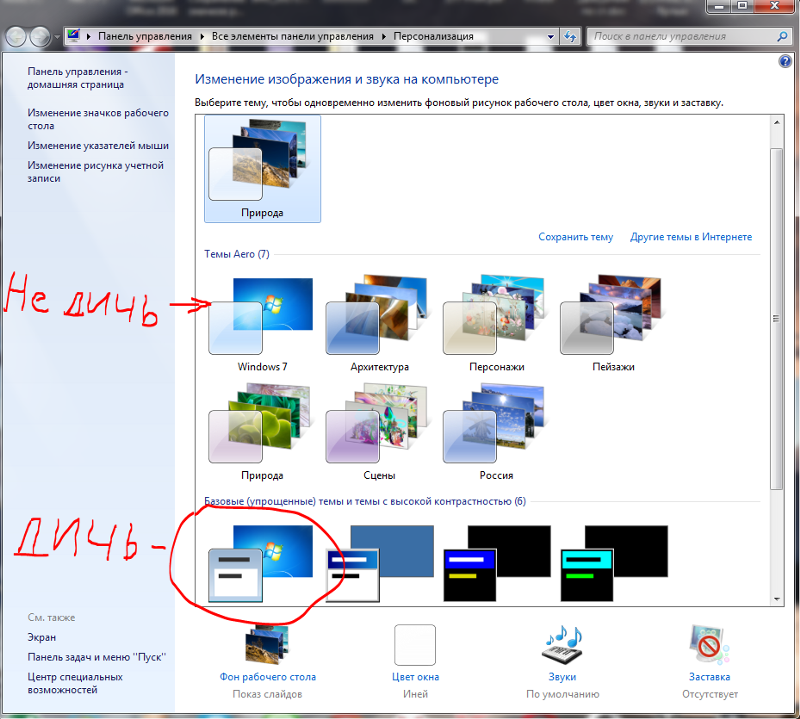800x719 pixels.
Task: Open recent pages dropdown next to nav arrows
Action: [x=56, y=37]
